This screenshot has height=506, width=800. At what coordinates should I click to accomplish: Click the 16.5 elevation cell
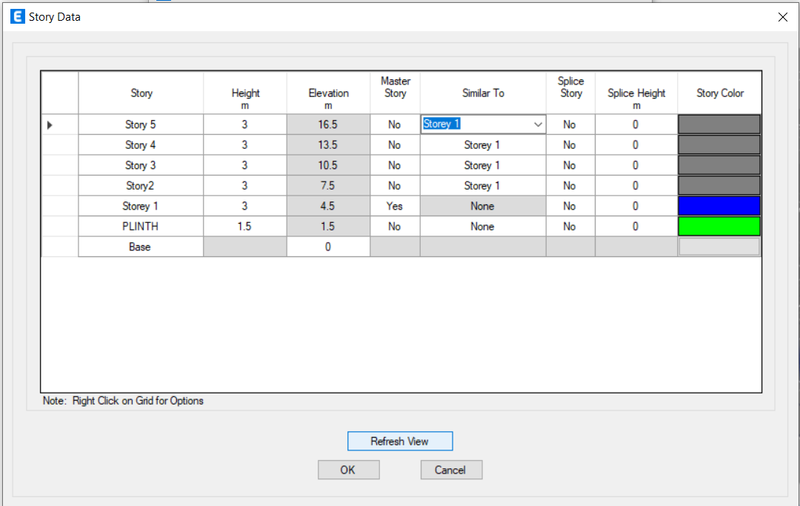tap(328, 124)
